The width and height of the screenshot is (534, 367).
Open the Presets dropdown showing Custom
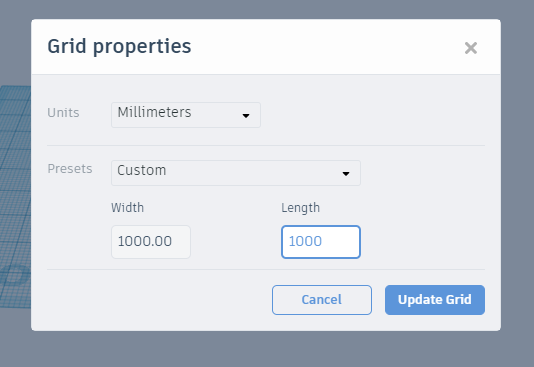(236, 173)
